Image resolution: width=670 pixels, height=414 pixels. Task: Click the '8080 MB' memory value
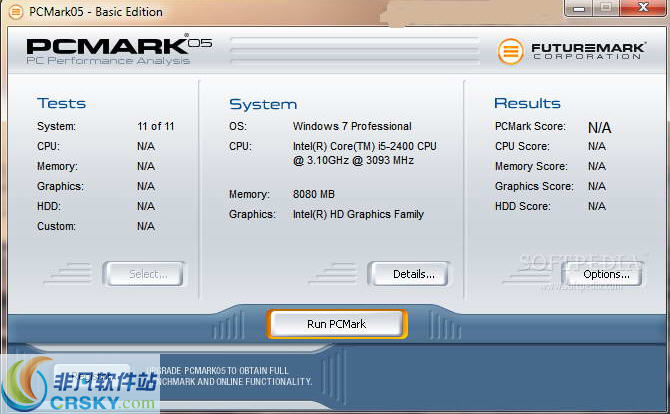(314, 194)
